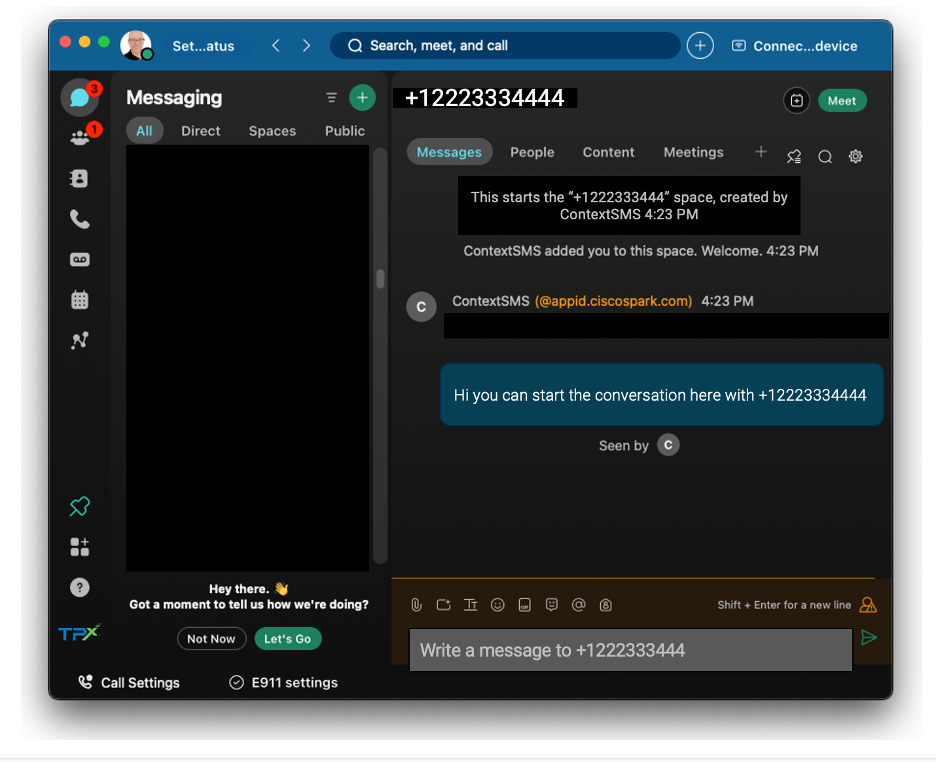Open the Contacts icon in sidebar
The width and height of the screenshot is (936, 762).
(79, 178)
